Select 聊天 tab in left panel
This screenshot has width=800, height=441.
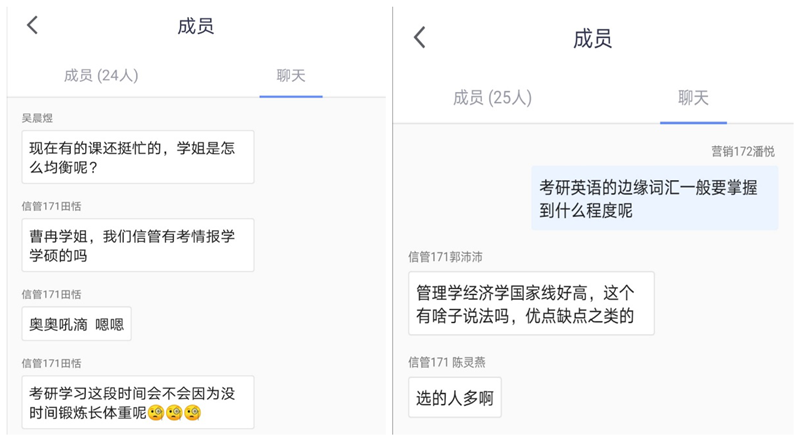(291, 76)
